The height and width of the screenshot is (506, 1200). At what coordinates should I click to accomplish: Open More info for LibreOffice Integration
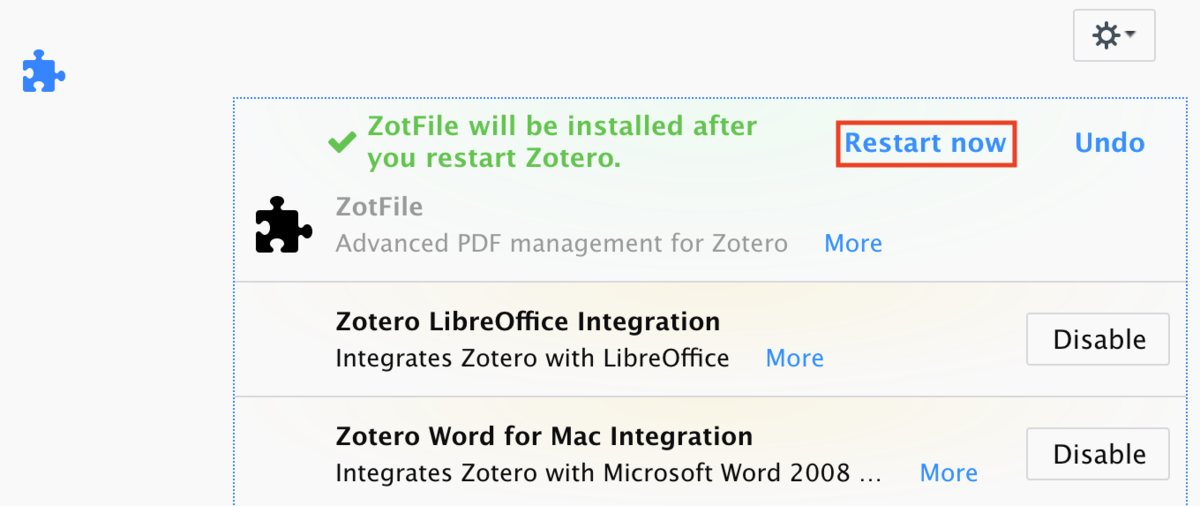pyautogui.click(x=794, y=358)
